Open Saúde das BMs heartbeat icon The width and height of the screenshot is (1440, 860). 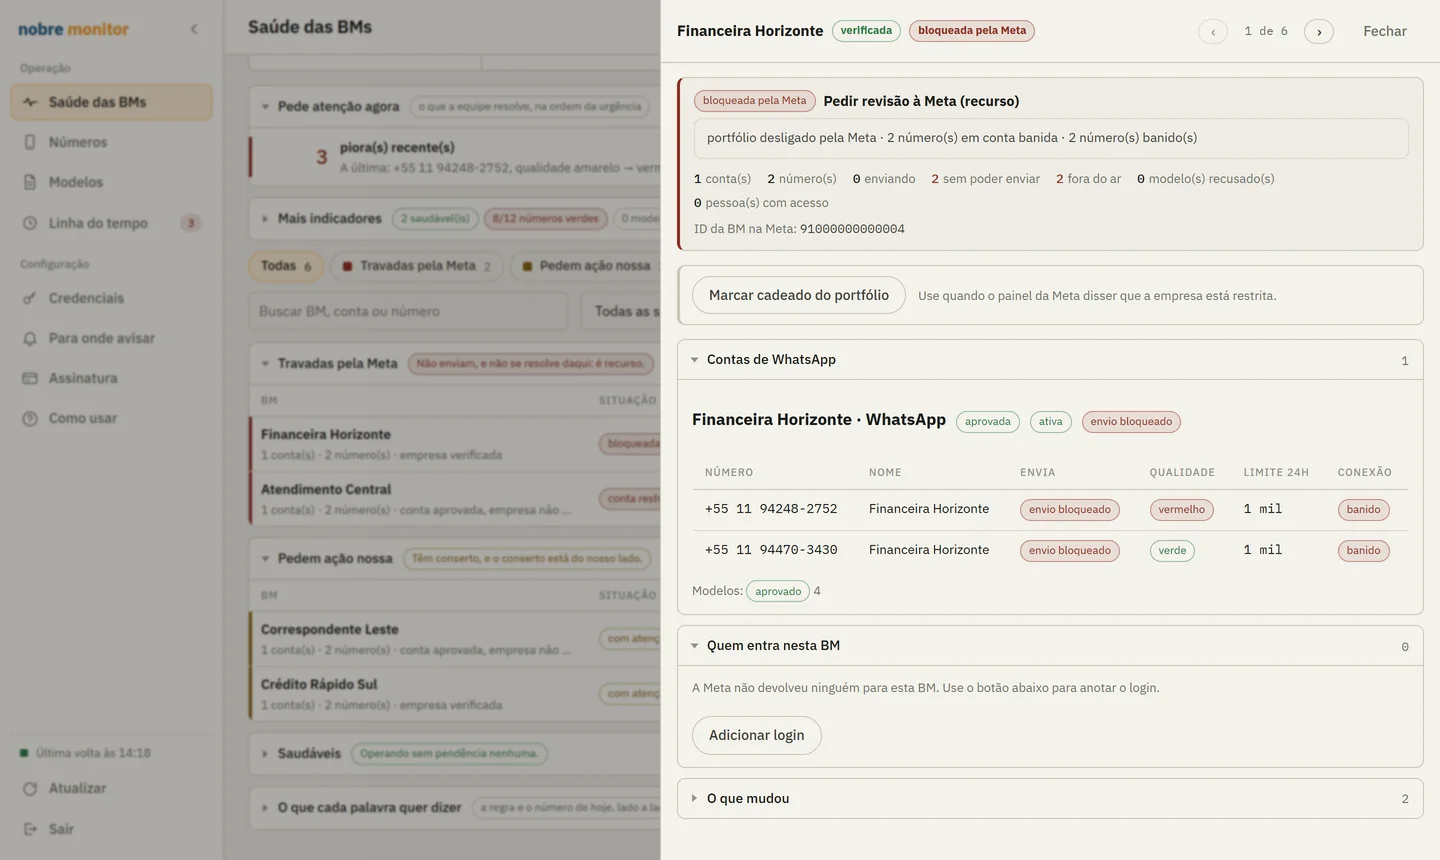pyautogui.click(x=30, y=102)
